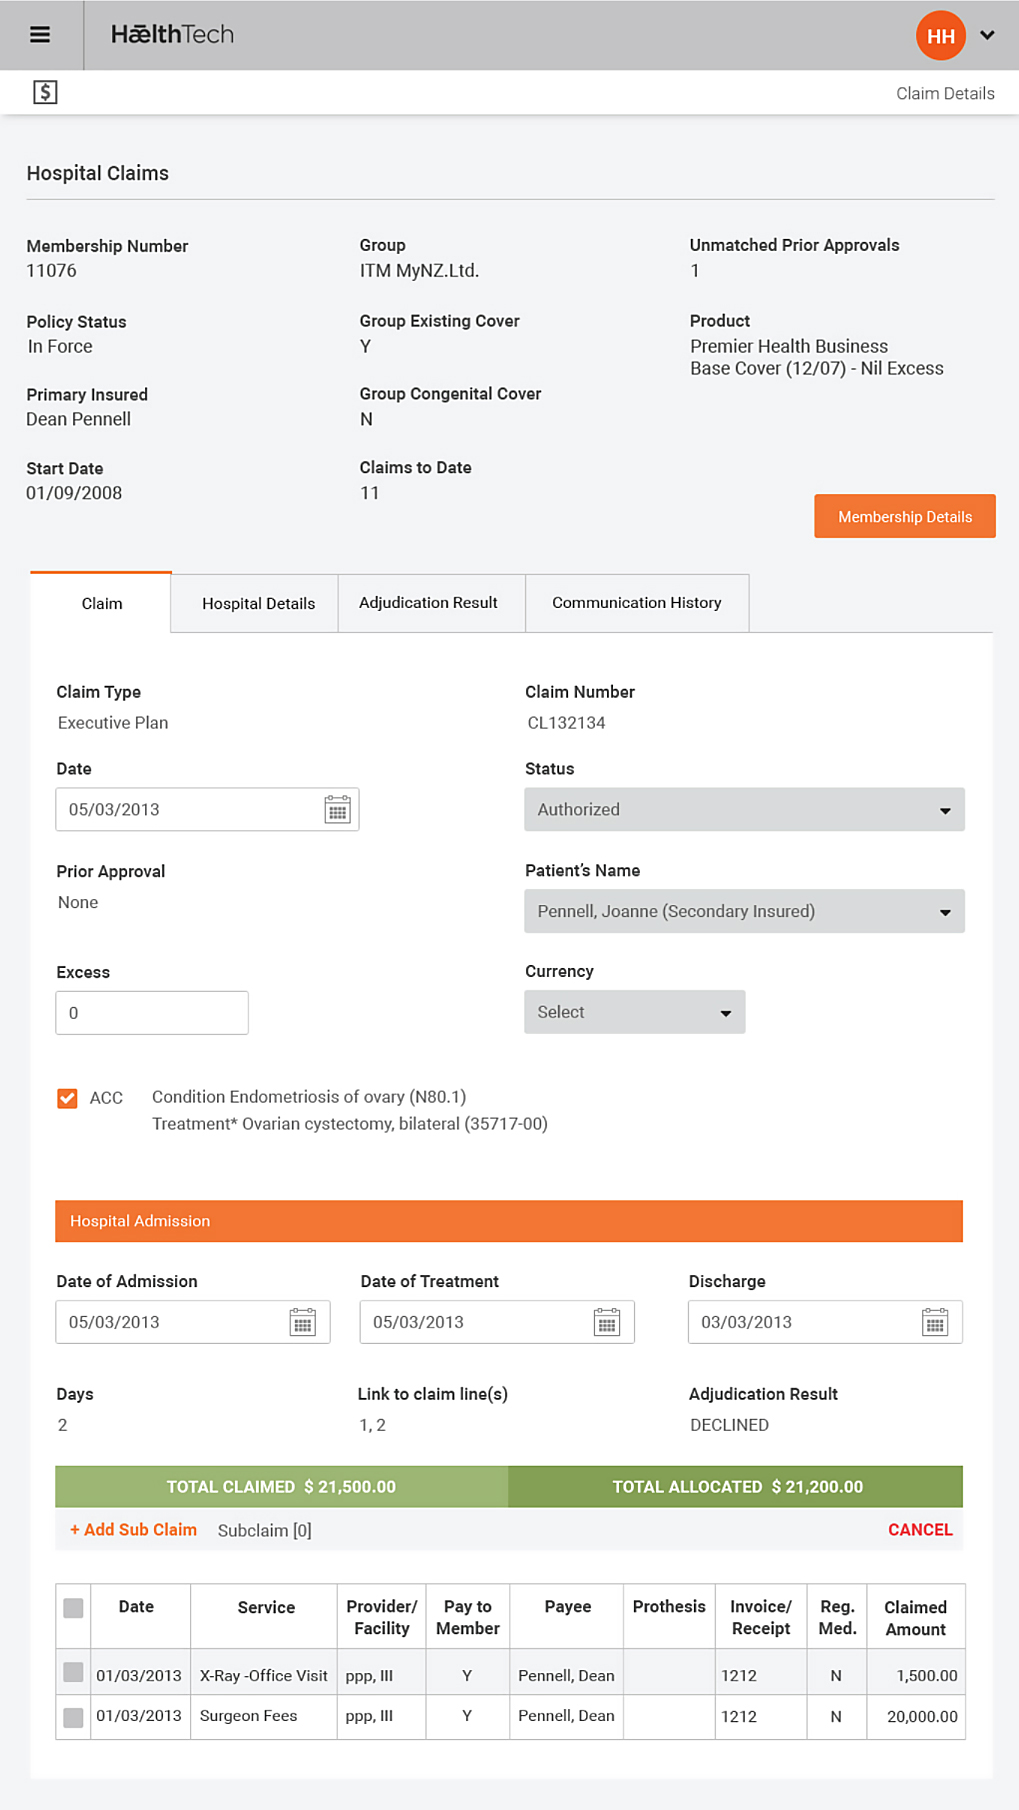Expand the user account chevron
1019x1810 pixels.
click(987, 36)
